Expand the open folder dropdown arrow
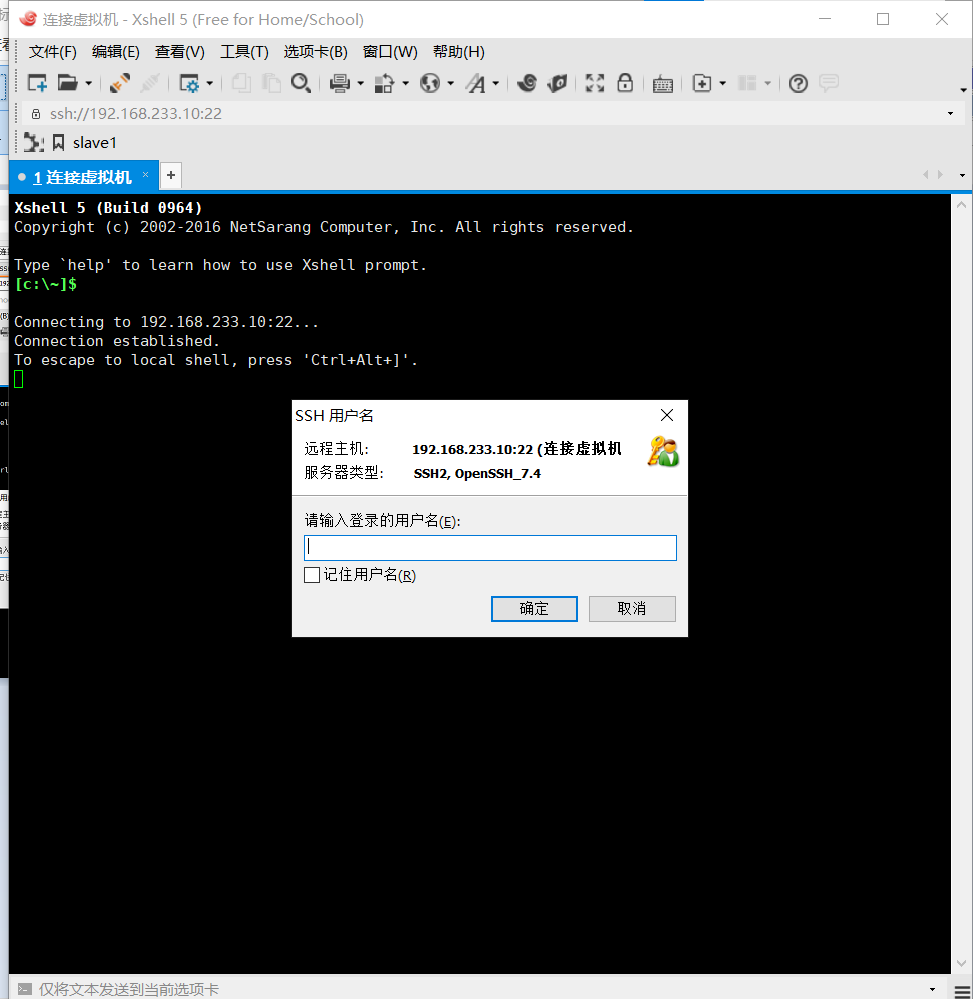973x999 pixels. 89,83
